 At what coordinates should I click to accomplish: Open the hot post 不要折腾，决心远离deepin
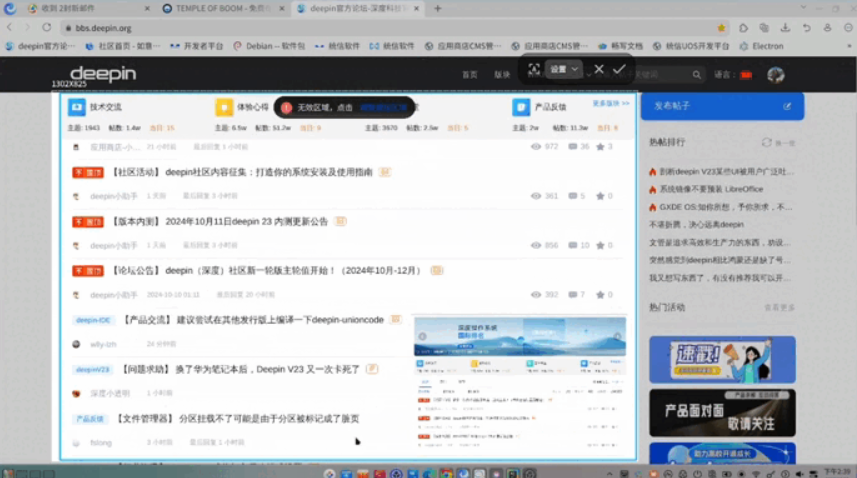[x=696, y=225]
